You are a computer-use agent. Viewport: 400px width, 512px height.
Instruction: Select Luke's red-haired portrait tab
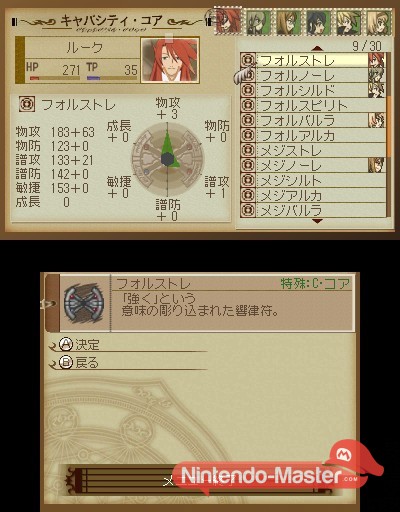coord(228,21)
